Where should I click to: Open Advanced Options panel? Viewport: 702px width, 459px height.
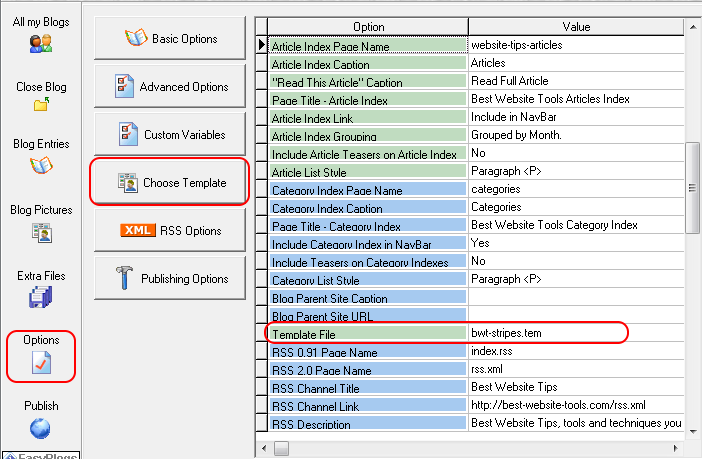click(x=169, y=87)
